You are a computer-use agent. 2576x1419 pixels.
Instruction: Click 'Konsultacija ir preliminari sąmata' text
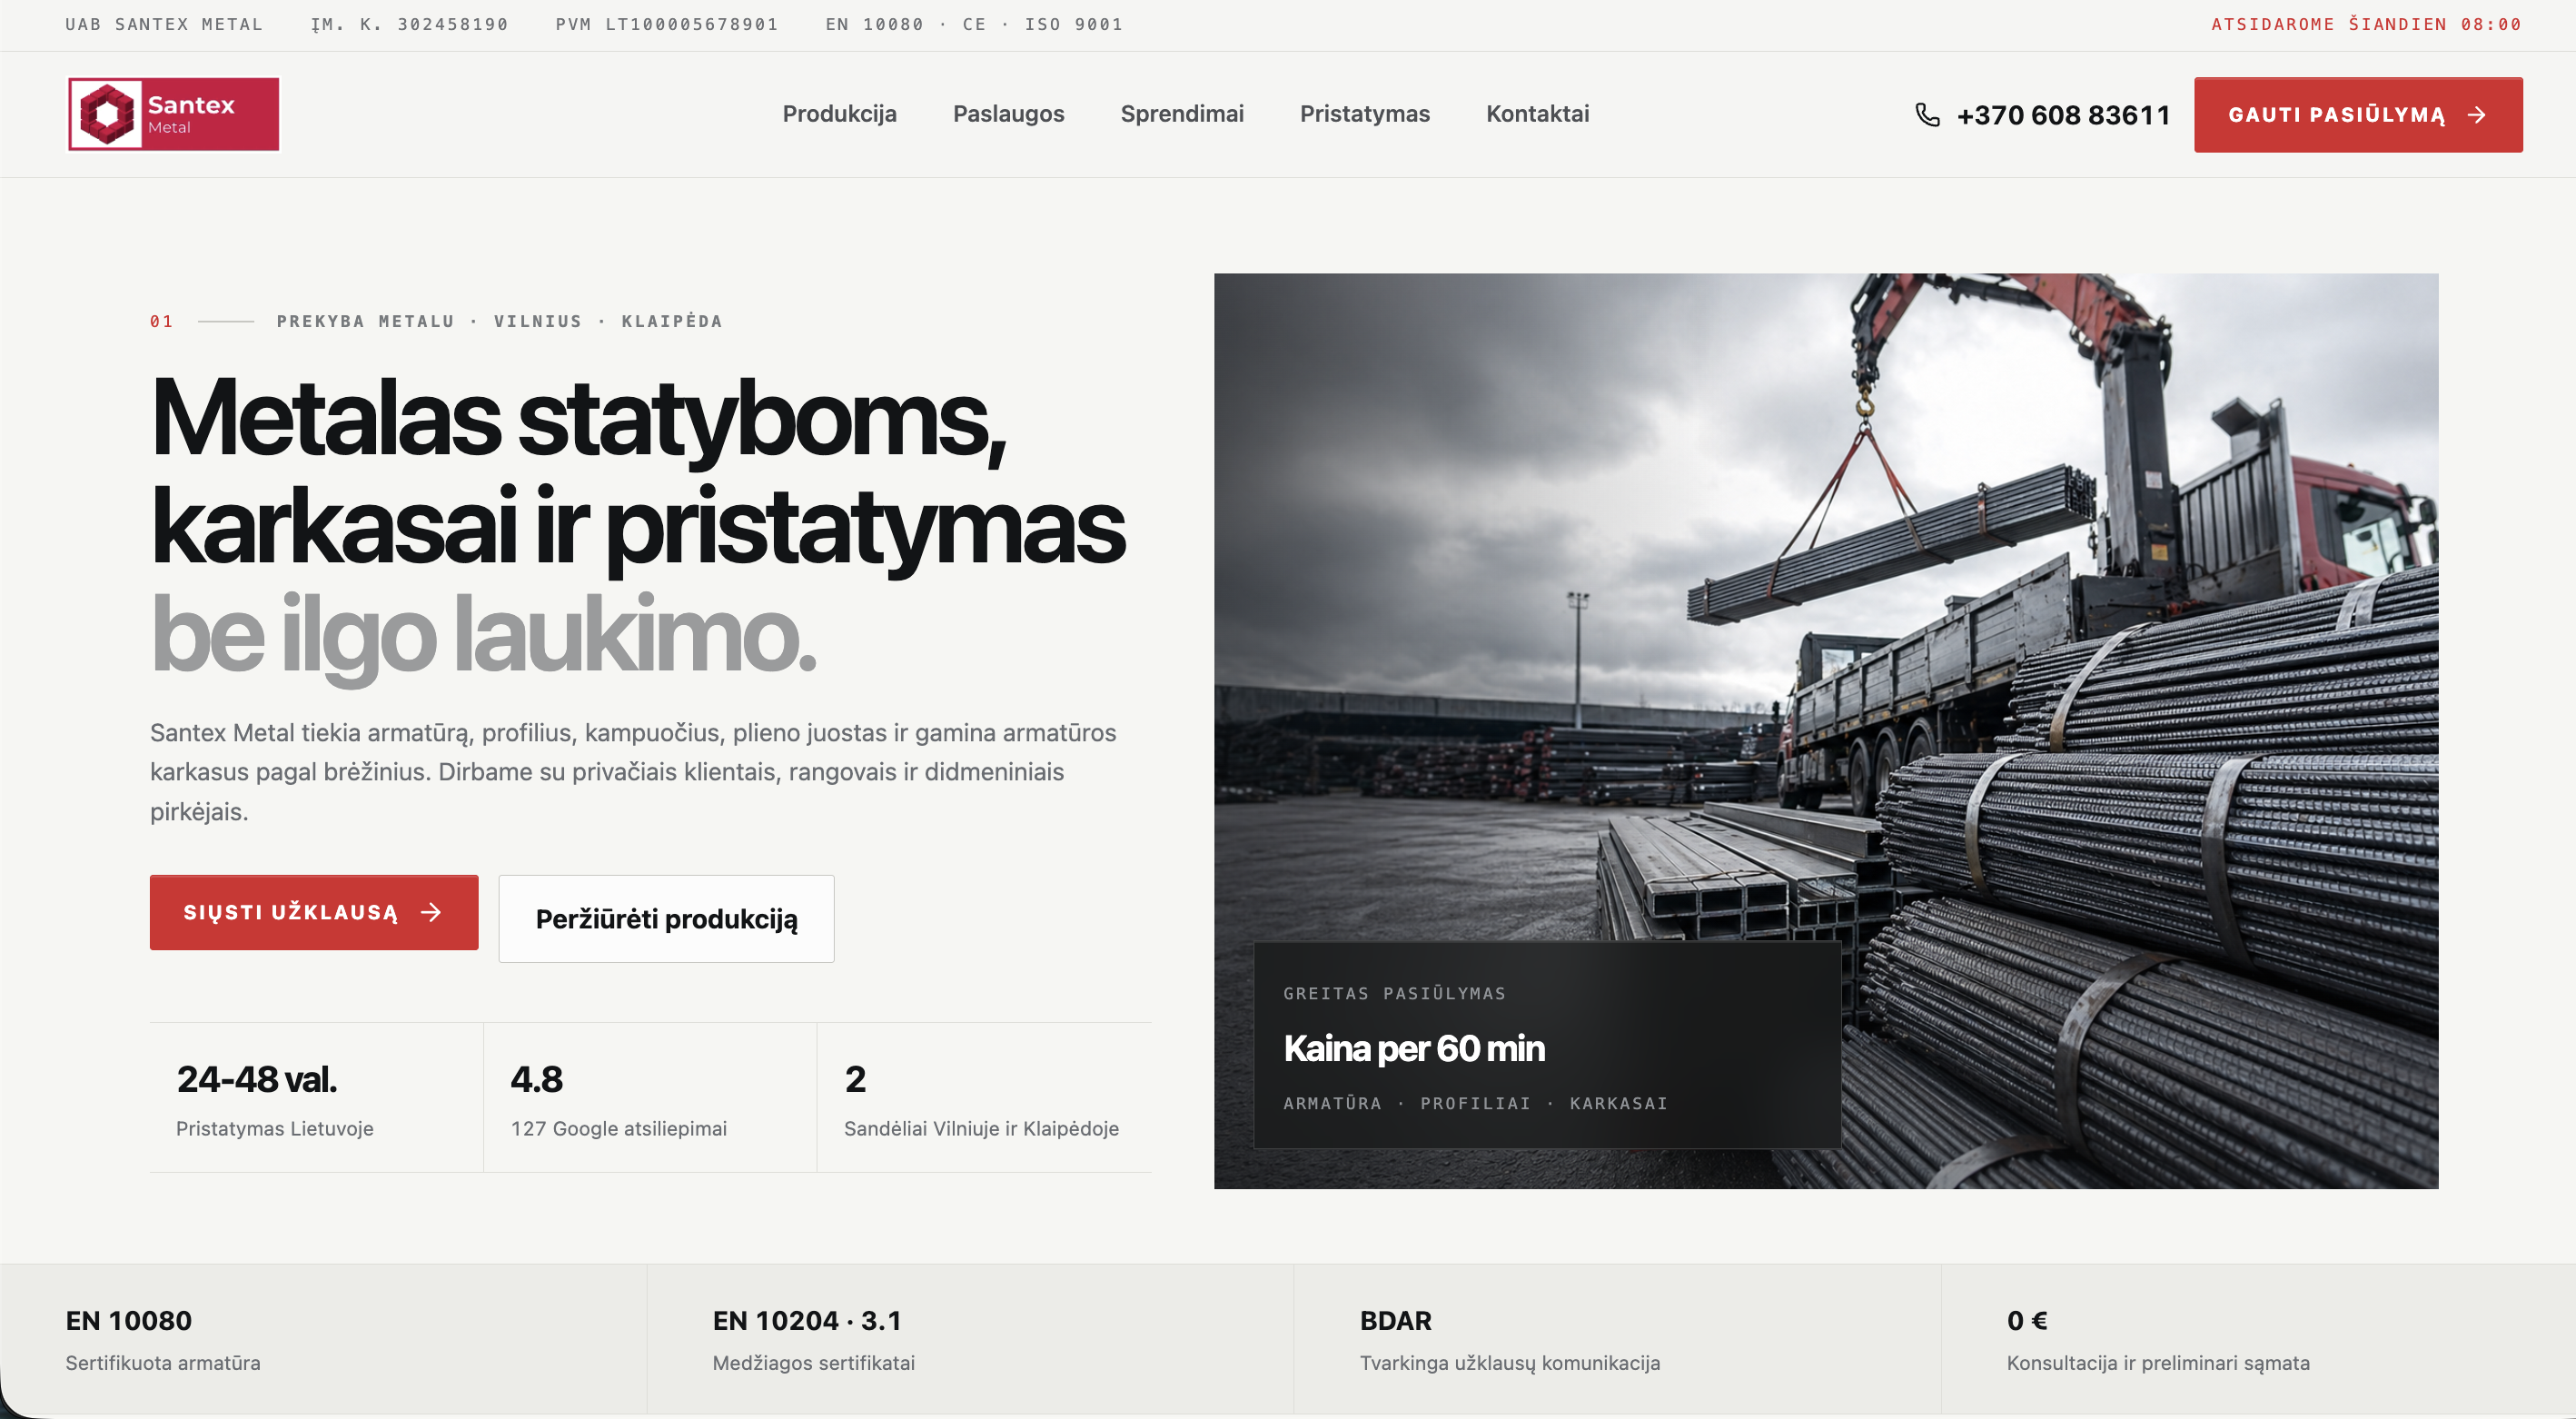pos(2158,1362)
